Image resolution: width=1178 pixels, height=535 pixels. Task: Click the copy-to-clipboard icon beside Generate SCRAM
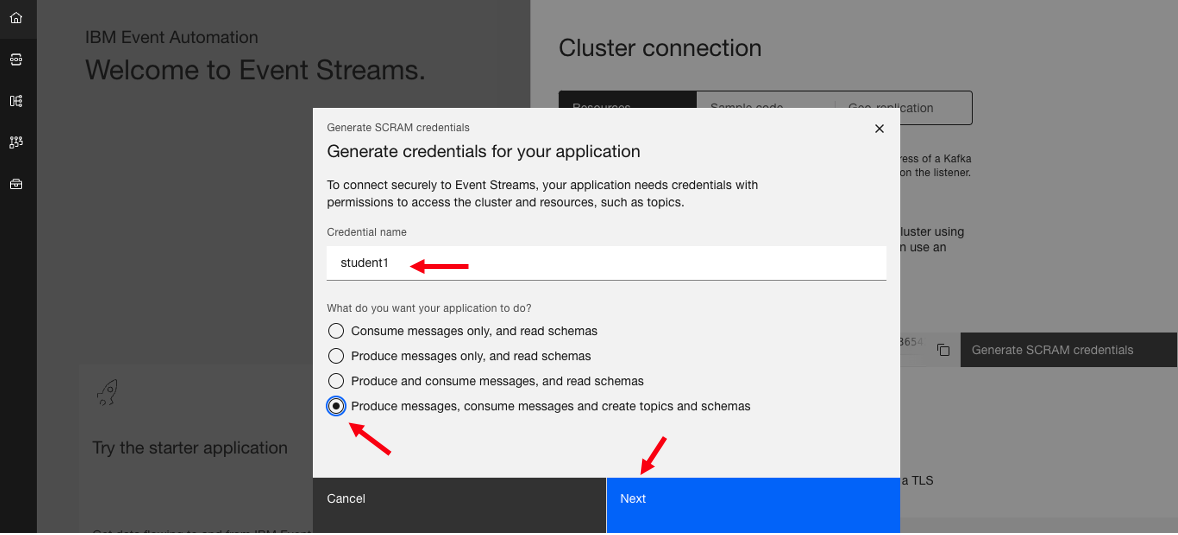click(943, 350)
